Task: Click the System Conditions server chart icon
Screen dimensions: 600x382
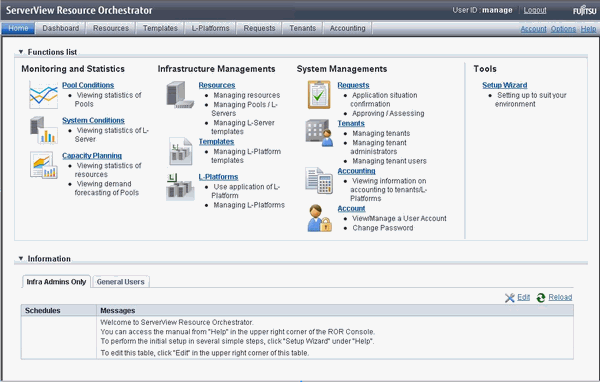Action: [44, 130]
